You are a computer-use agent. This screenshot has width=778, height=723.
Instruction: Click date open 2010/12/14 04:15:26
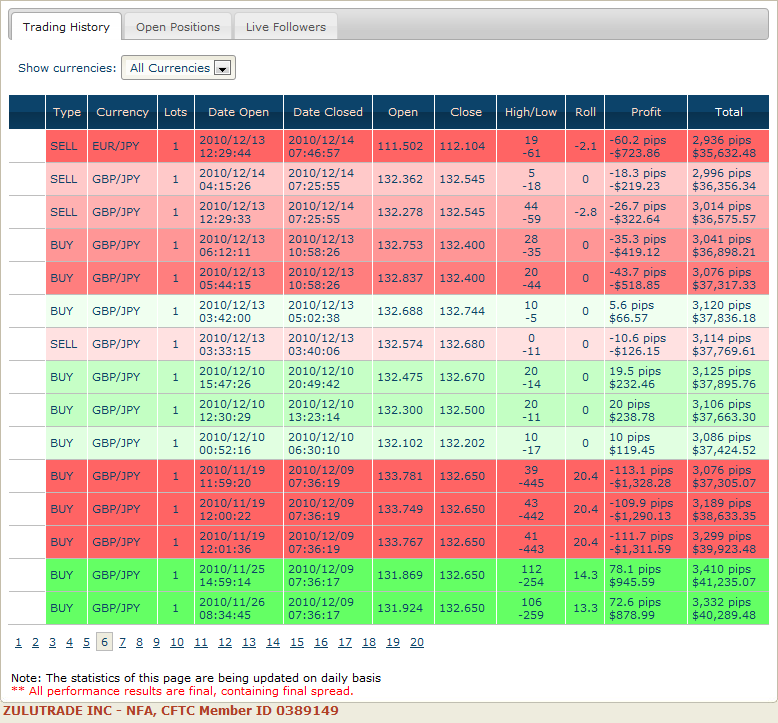pyautogui.click(x=239, y=180)
